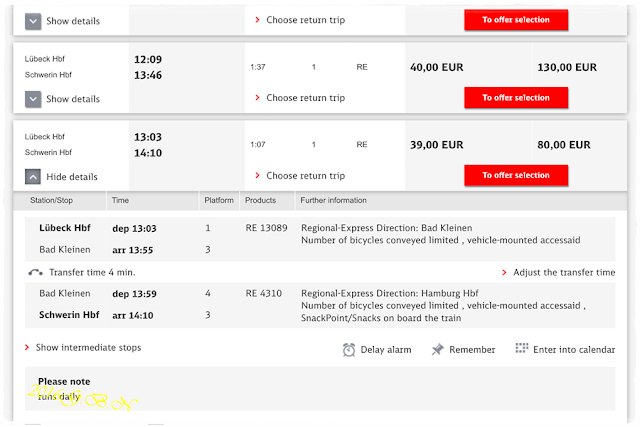
Task: Click the red arrow beside Adjust the transfer time
Action: point(504,272)
